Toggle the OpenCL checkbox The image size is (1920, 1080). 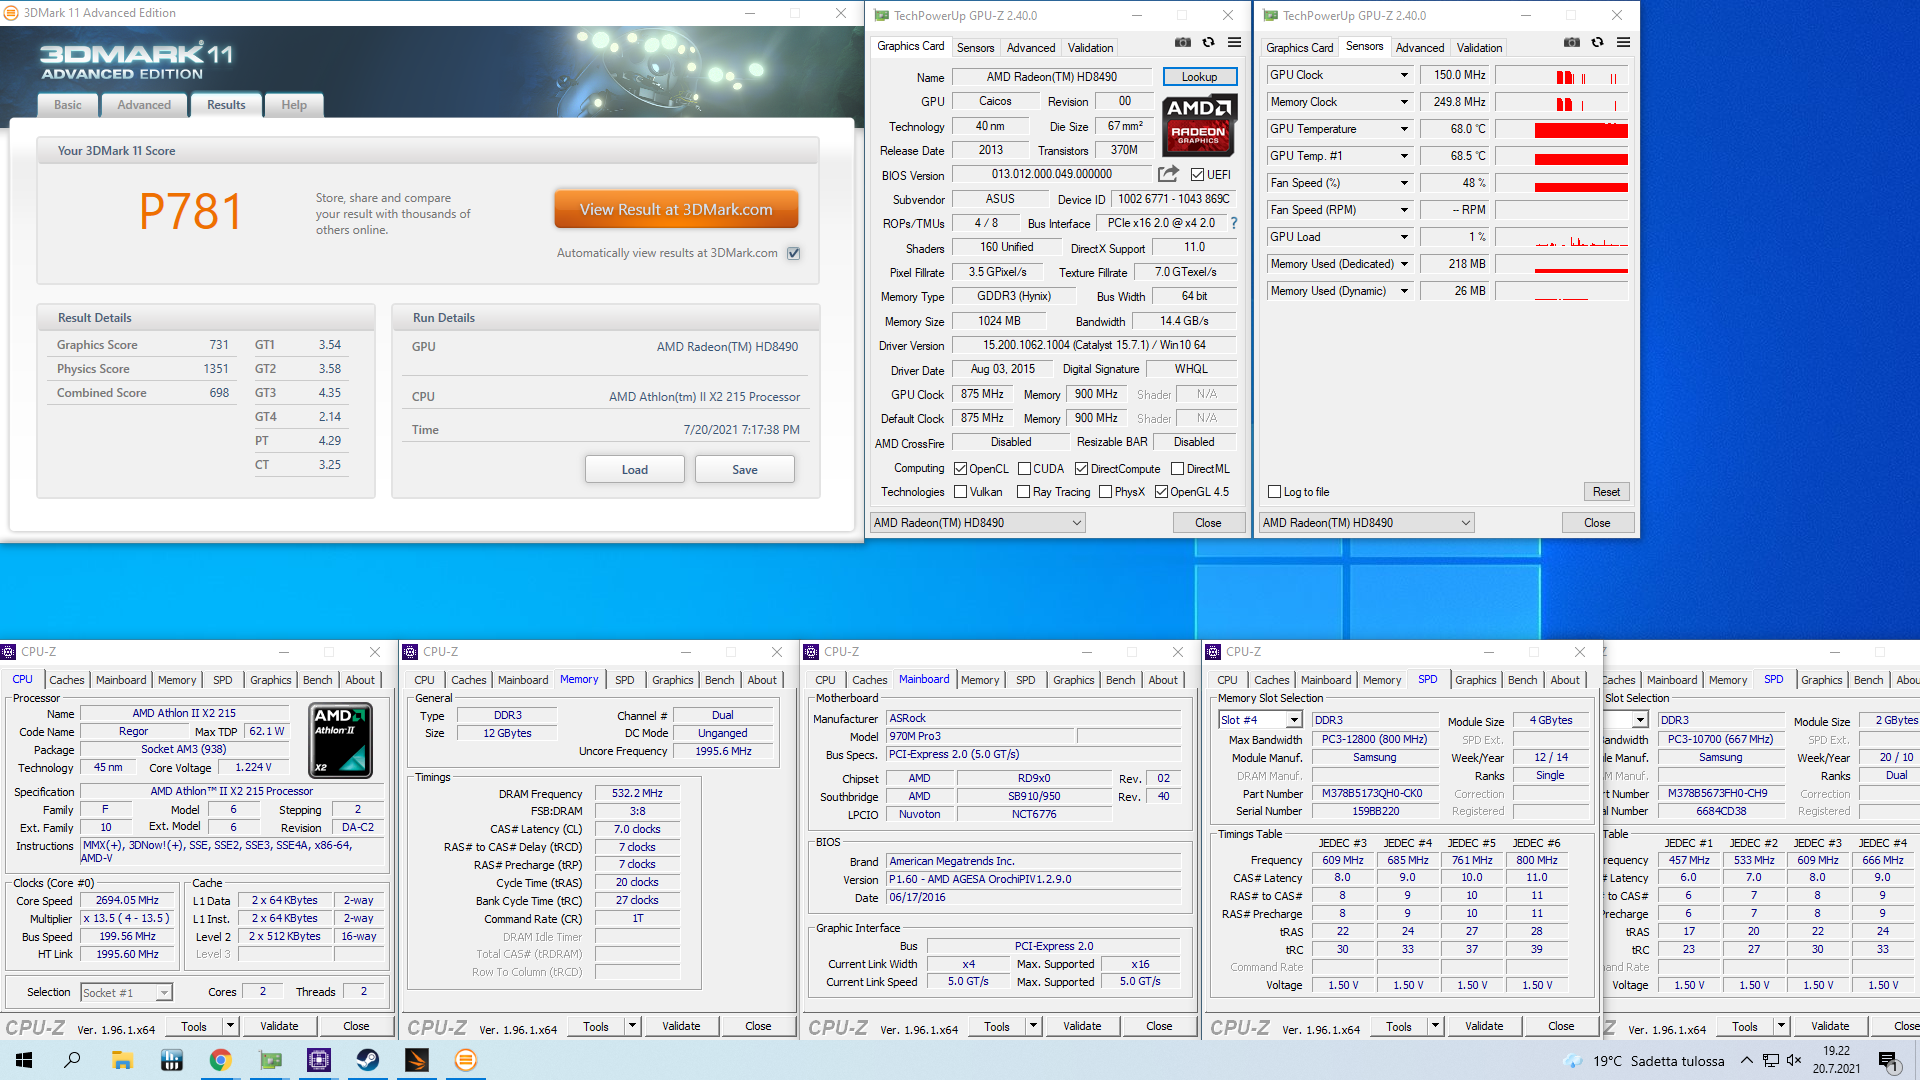click(960, 469)
